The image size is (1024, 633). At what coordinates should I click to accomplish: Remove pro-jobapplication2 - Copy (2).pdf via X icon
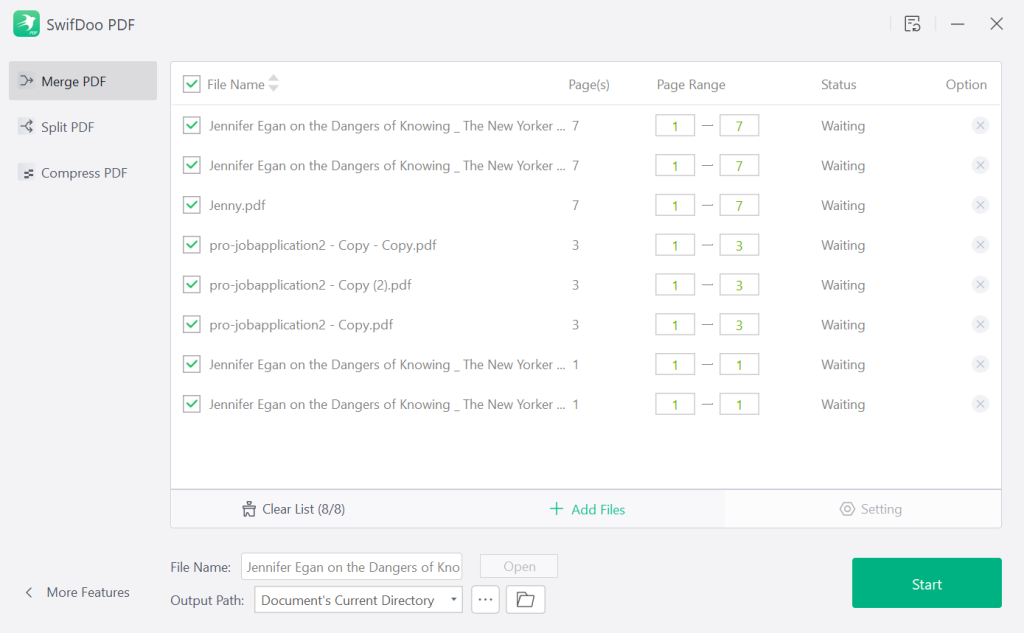click(980, 285)
